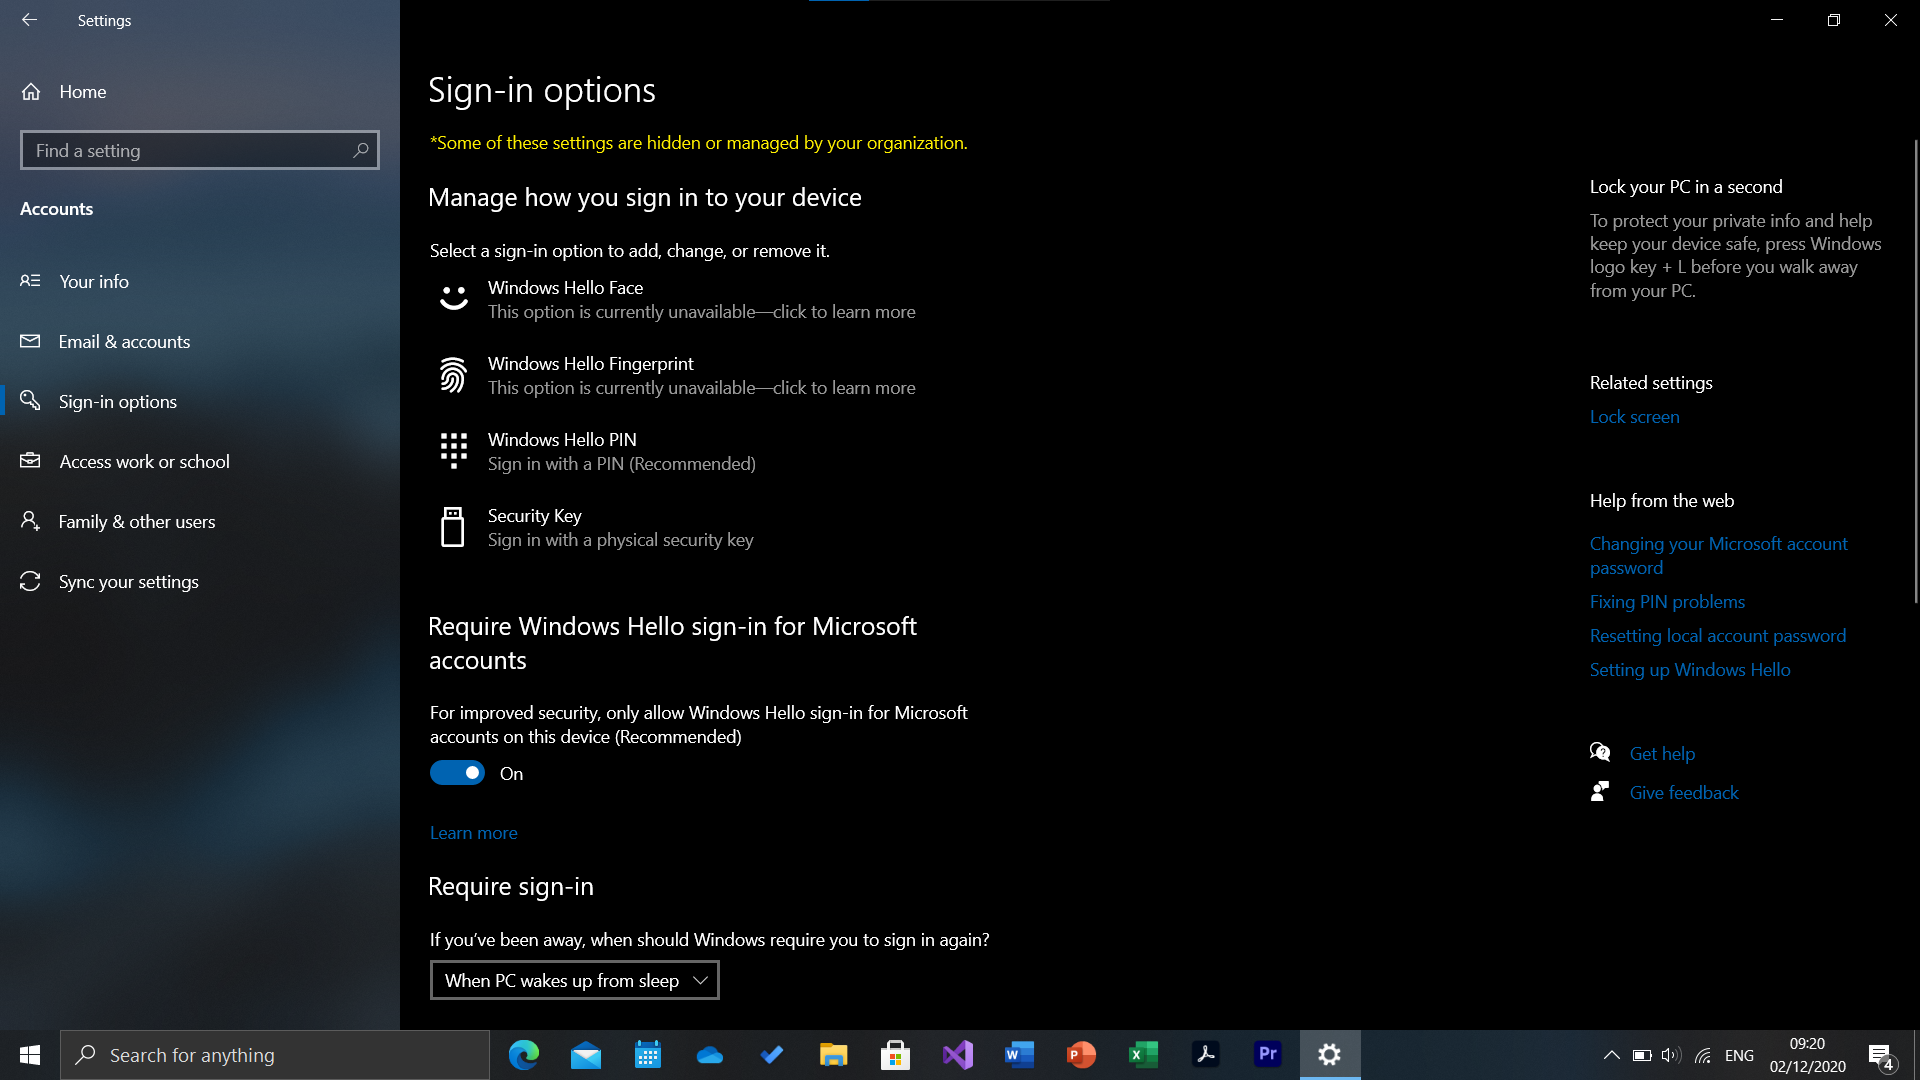Click the taskbar Search for anything box
Viewport: 1920px width, 1080px height.
(x=275, y=1055)
